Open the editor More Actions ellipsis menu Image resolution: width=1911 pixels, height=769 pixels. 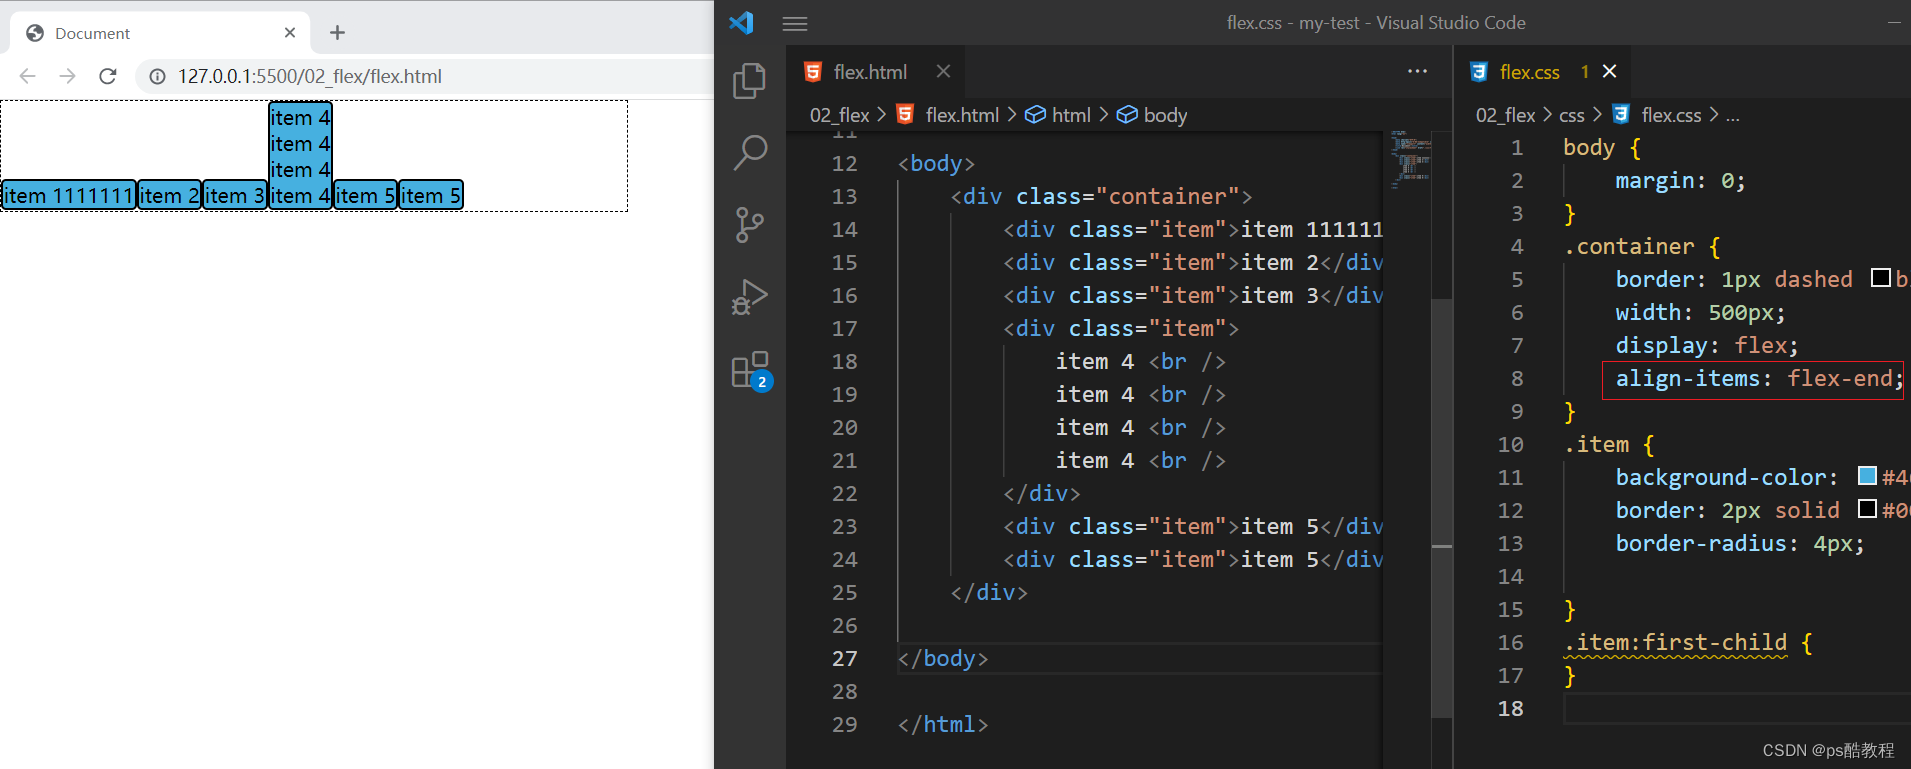tap(1417, 71)
